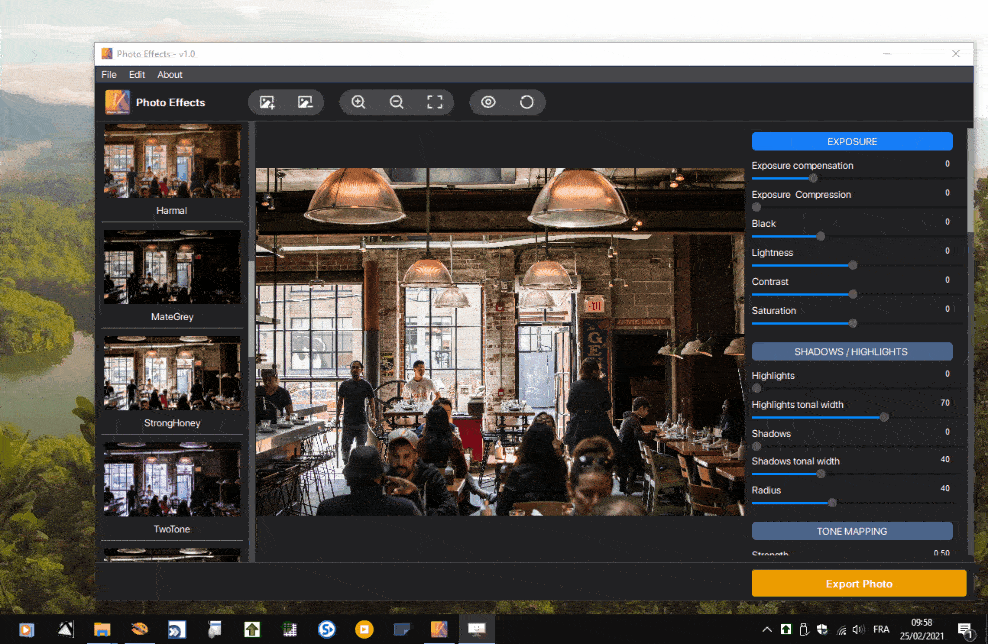Viewport: 988px width, 644px height.
Task: Open the About menu
Action: pos(169,74)
